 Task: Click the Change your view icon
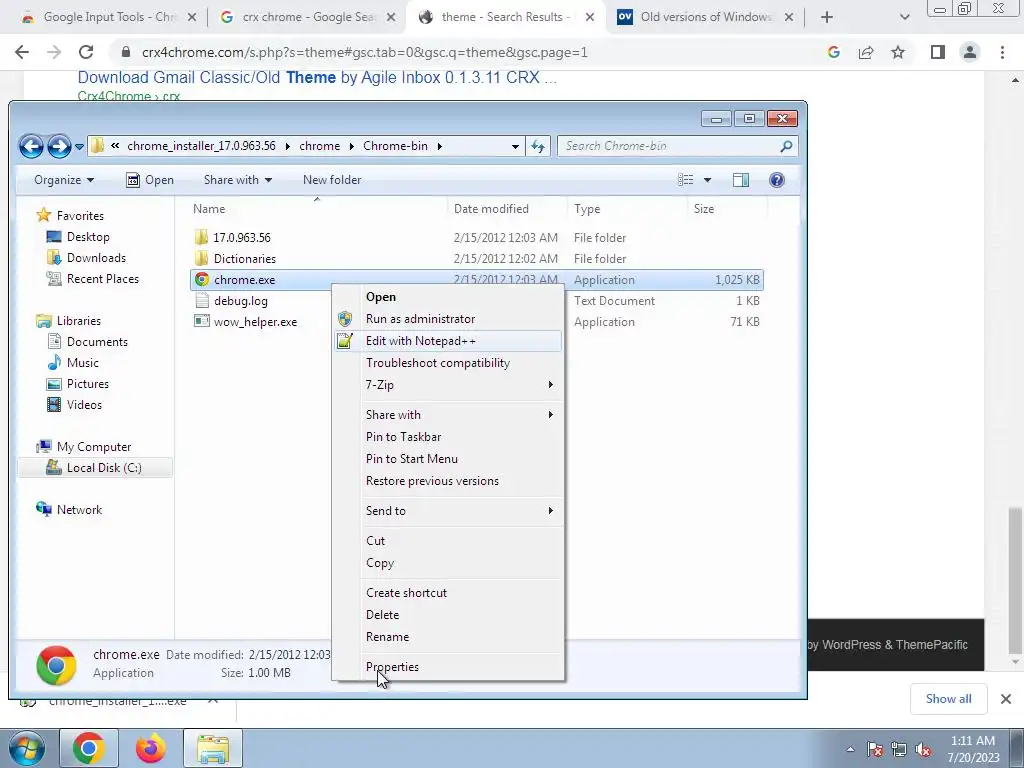tap(685, 180)
